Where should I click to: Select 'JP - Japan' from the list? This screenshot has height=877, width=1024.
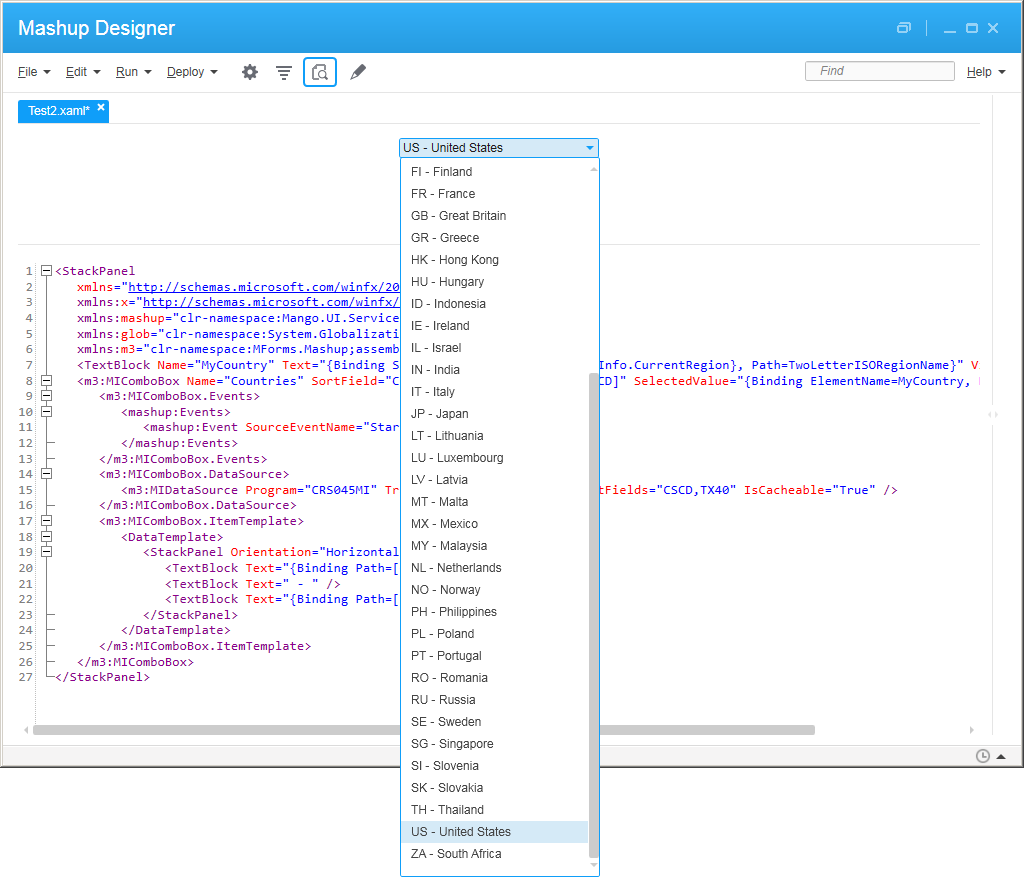pyautogui.click(x=439, y=414)
